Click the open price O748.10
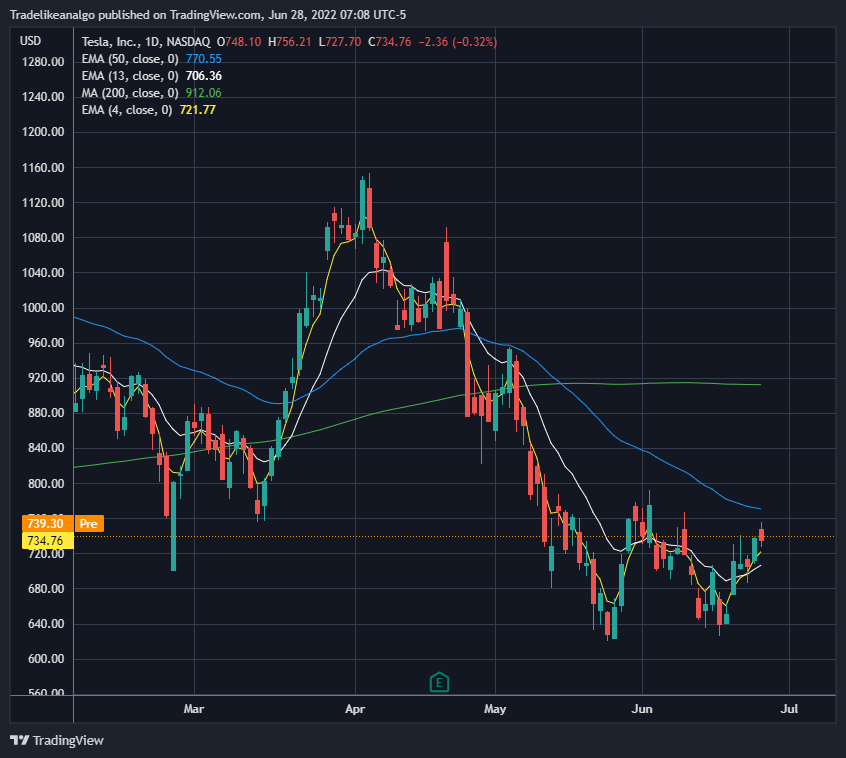Image resolution: width=846 pixels, height=758 pixels. (239, 42)
